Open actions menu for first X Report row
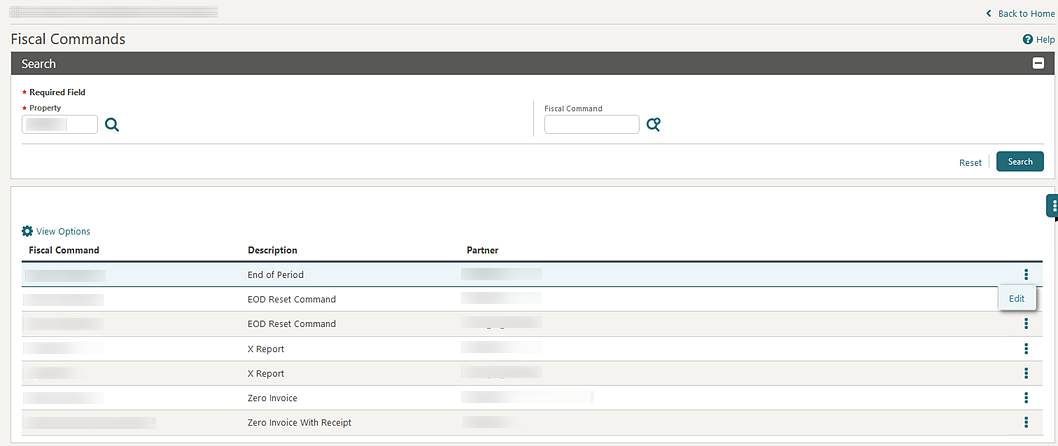Viewport: 1058px width, 446px height. 1026,349
